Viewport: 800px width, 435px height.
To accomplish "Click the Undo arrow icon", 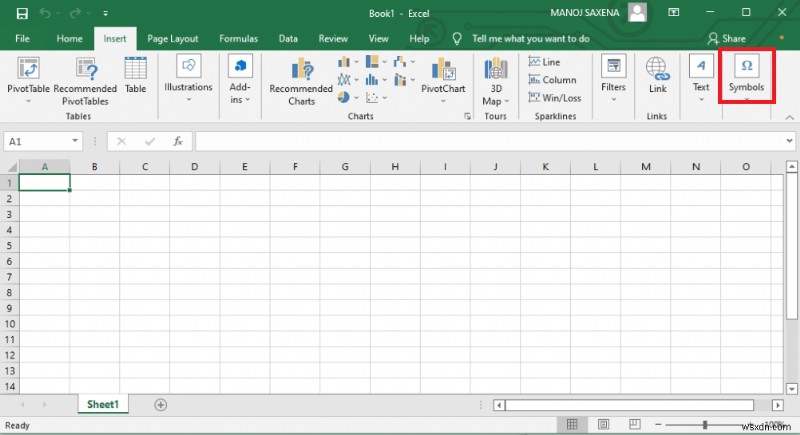I will coord(45,13).
